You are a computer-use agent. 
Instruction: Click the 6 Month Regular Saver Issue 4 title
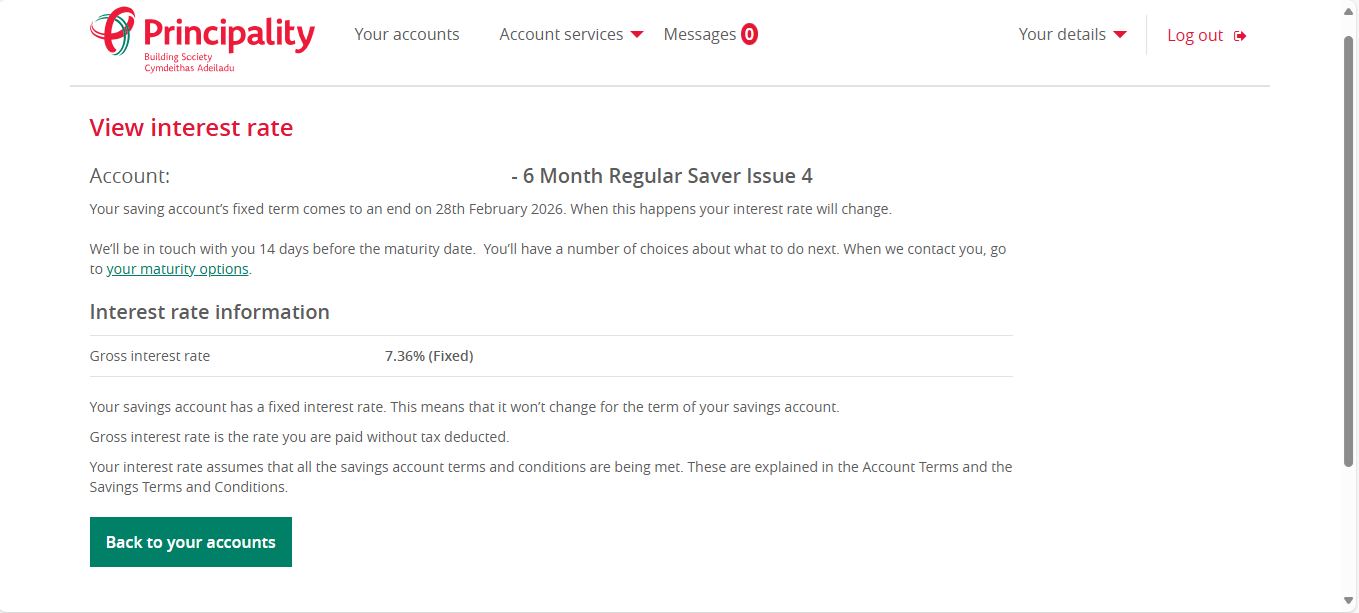coord(668,176)
